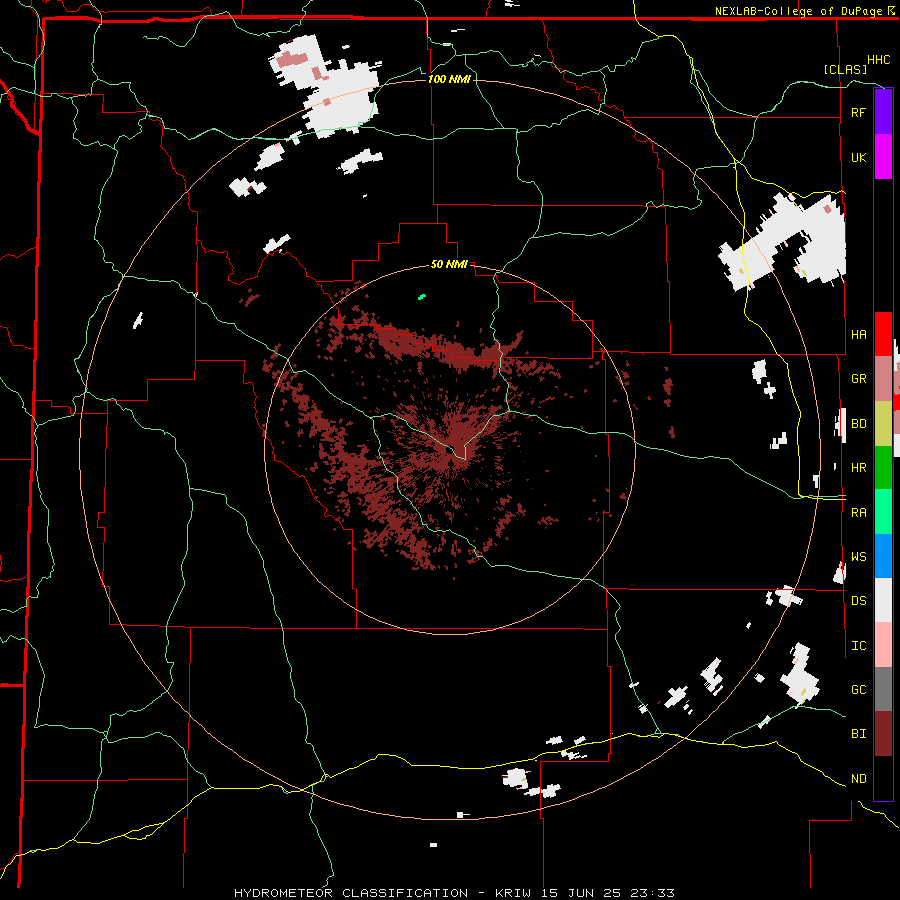This screenshot has width=900, height=900.
Task: Click the HYDROMETEOR CLASSIFICATION title text
Action: point(351,893)
